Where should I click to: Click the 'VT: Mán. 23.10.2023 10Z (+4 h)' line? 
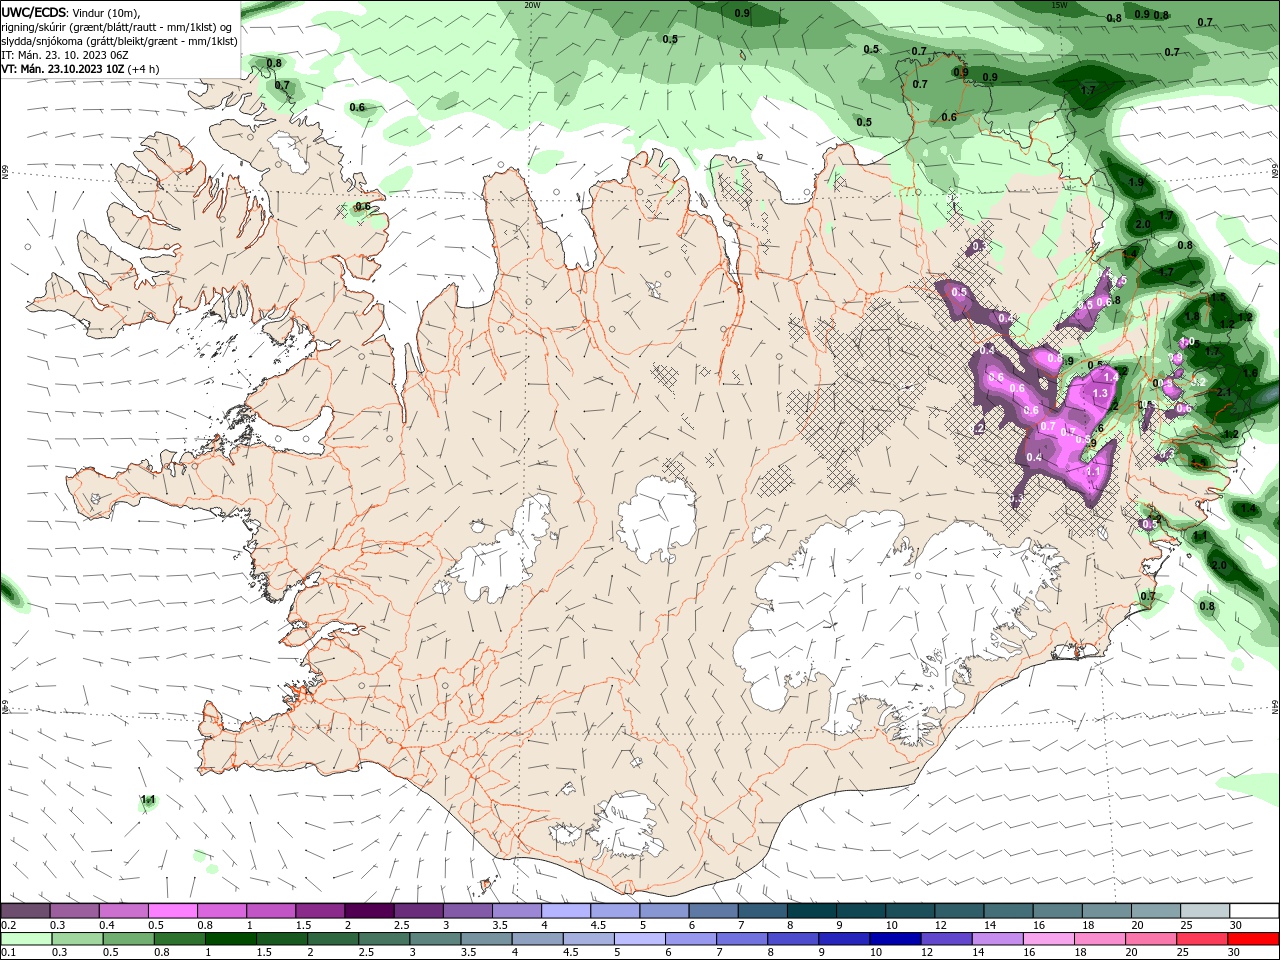[80, 69]
